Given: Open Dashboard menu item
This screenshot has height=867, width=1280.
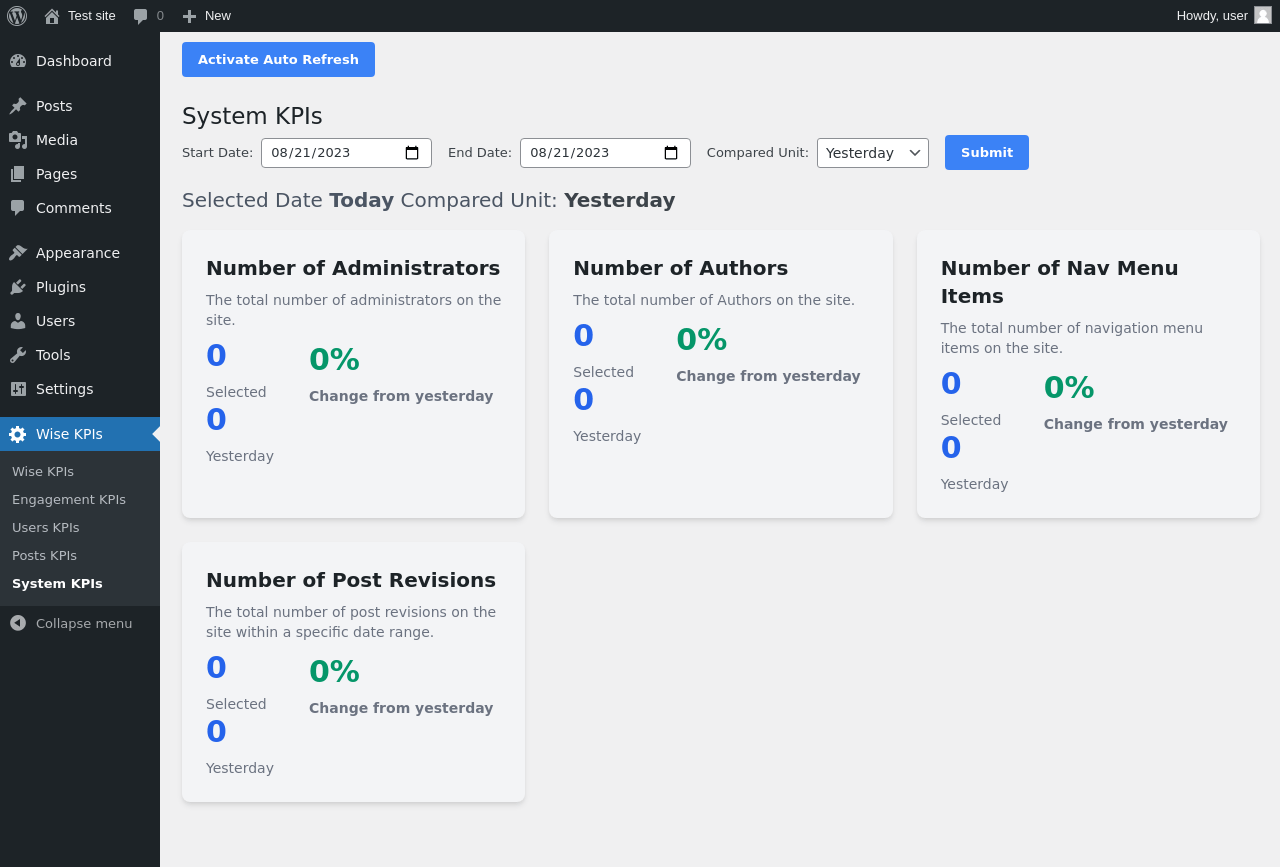Looking at the screenshot, I should pyautogui.click(x=80, y=61).
